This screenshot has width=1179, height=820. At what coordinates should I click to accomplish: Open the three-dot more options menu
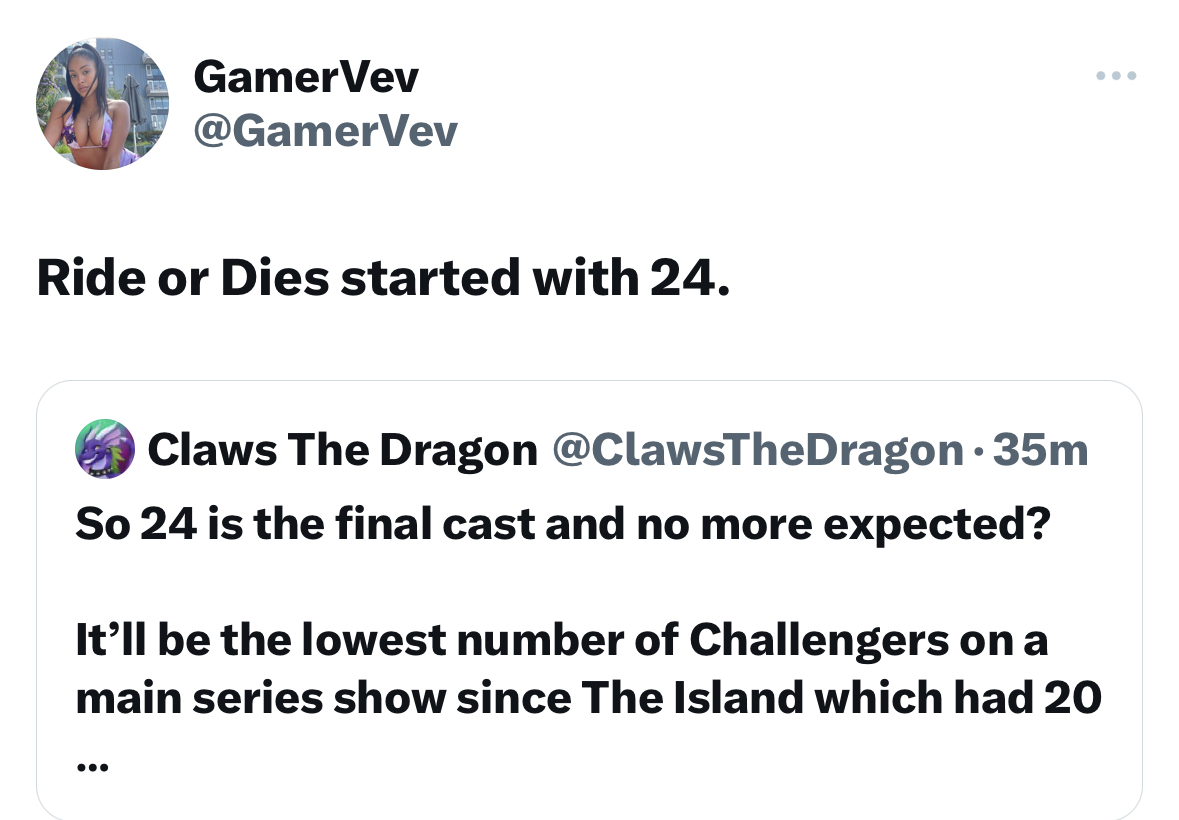1116,75
